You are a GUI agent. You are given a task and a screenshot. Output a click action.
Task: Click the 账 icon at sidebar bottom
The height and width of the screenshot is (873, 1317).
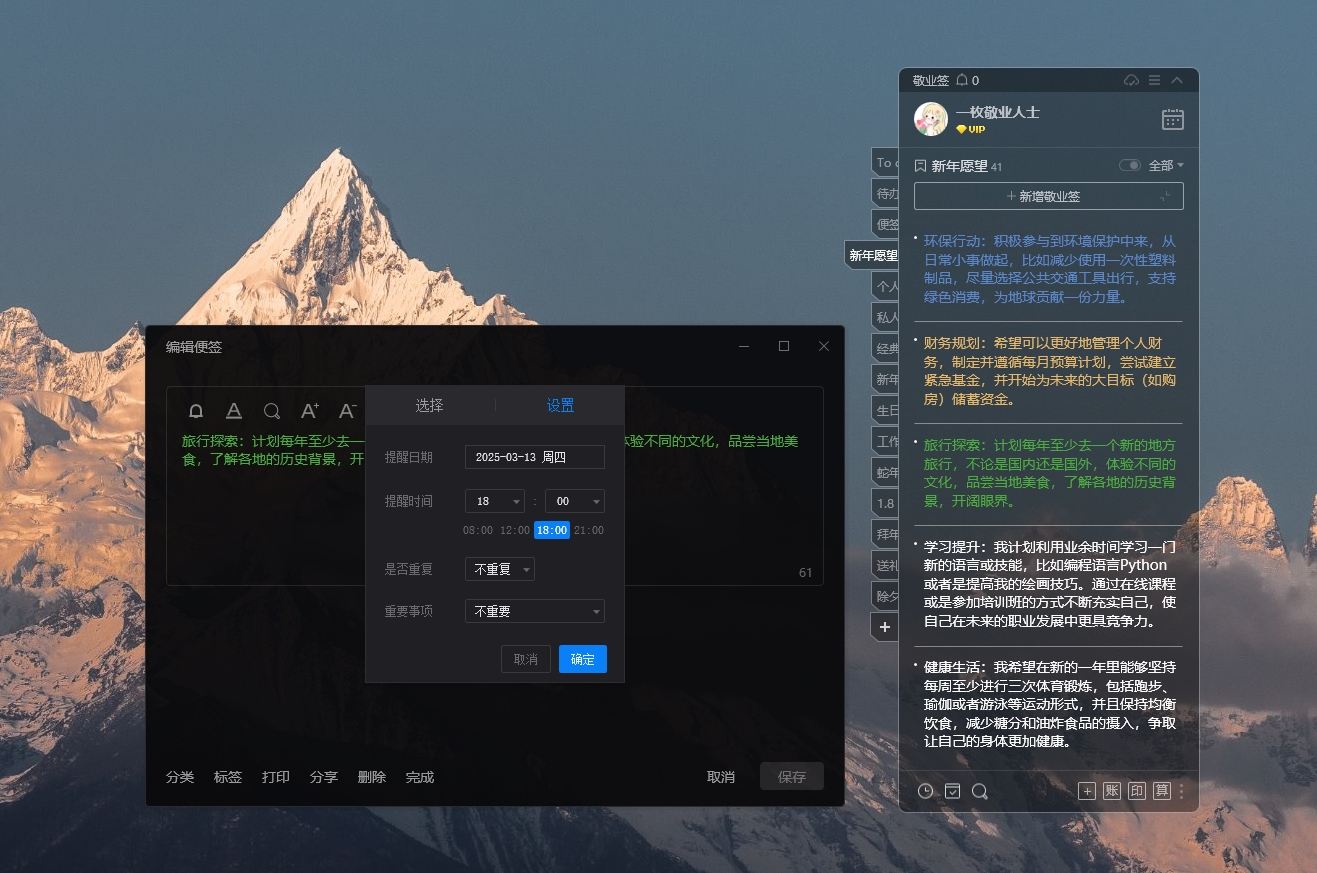click(1112, 791)
